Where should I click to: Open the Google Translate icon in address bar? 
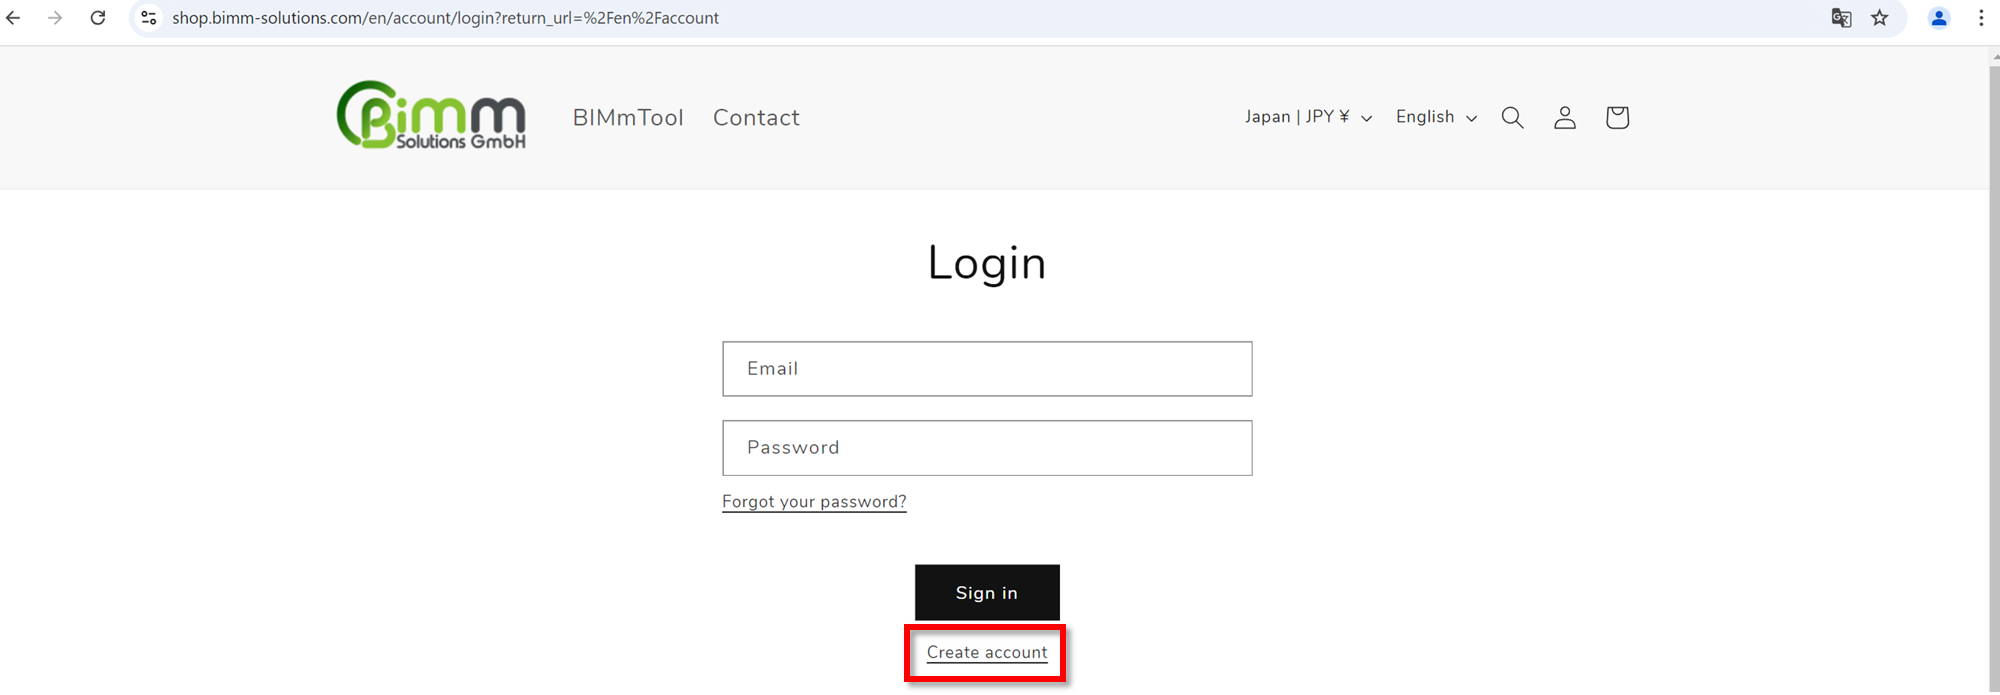coord(1841,18)
